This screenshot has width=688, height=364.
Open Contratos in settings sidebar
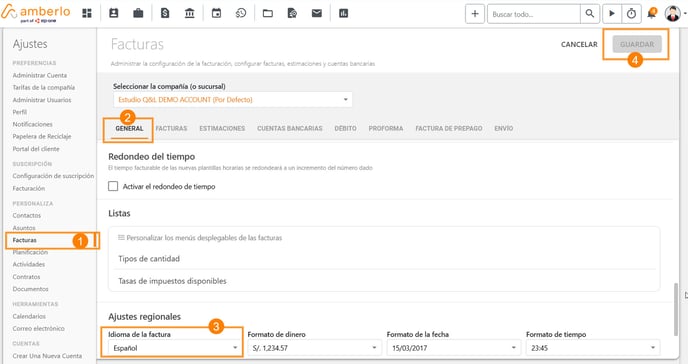click(26, 277)
